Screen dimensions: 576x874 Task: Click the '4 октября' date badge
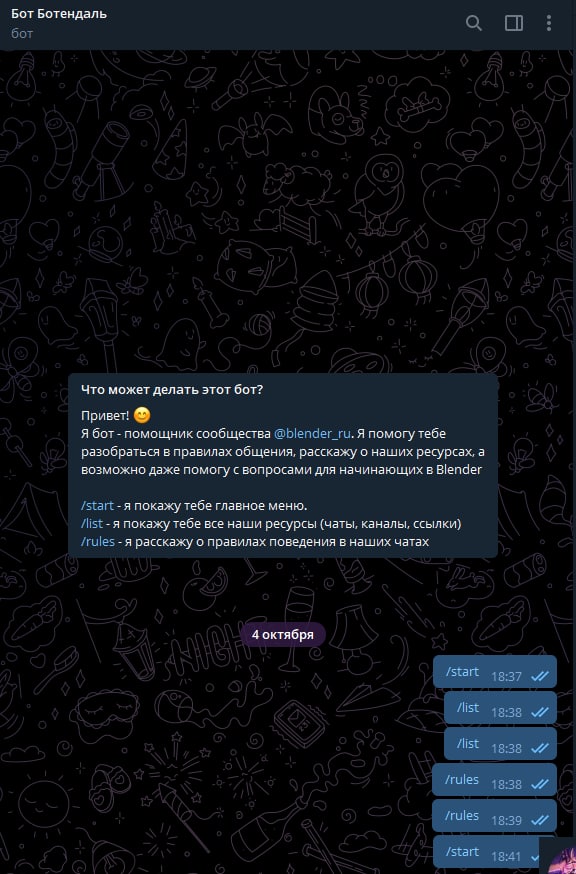pos(283,634)
